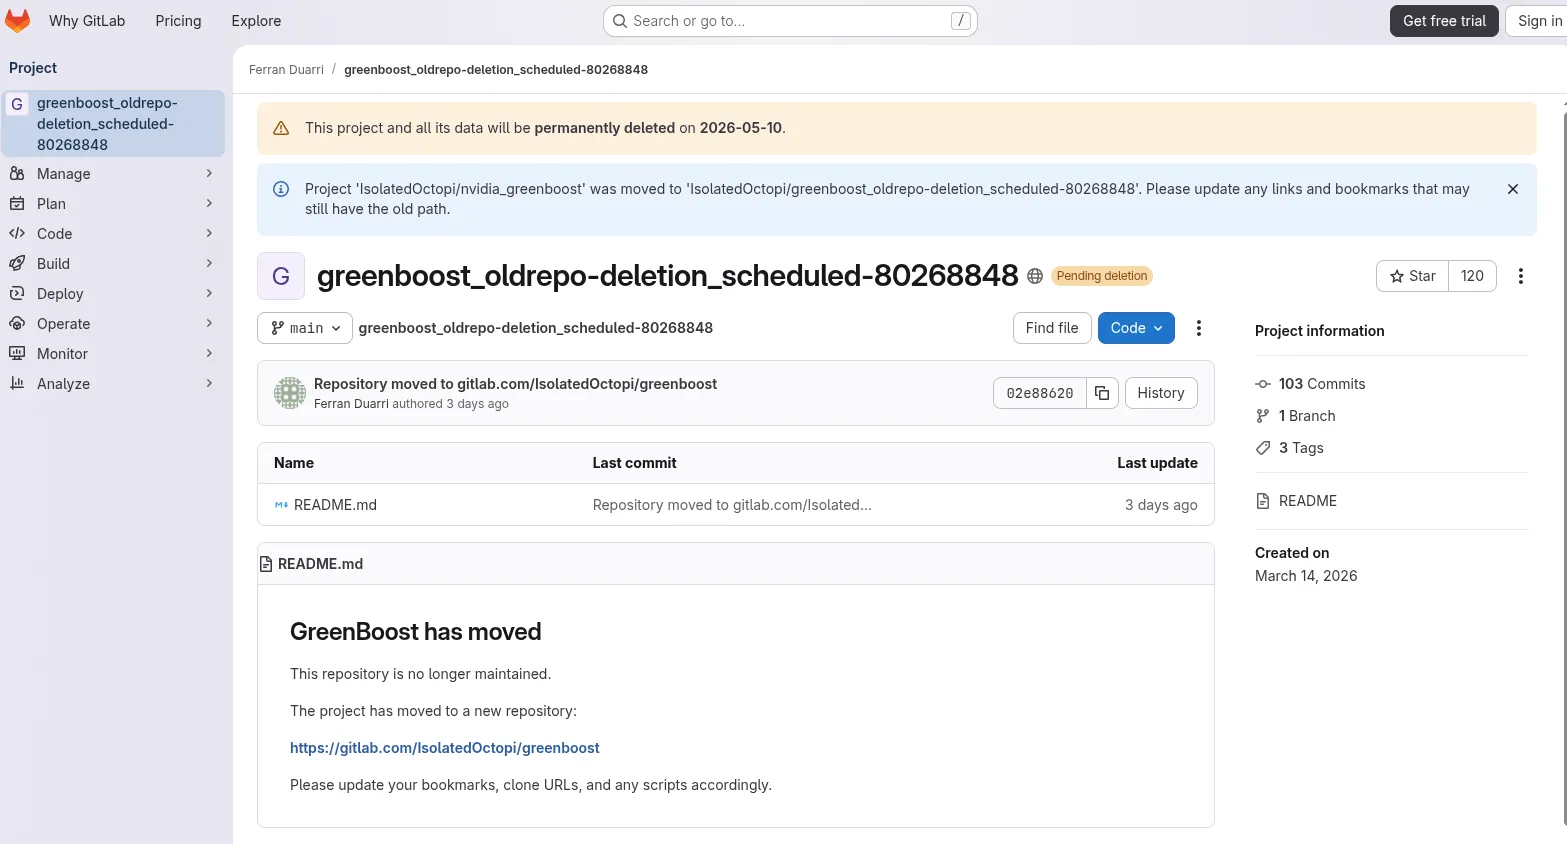Open the Explore menu item

256,21
